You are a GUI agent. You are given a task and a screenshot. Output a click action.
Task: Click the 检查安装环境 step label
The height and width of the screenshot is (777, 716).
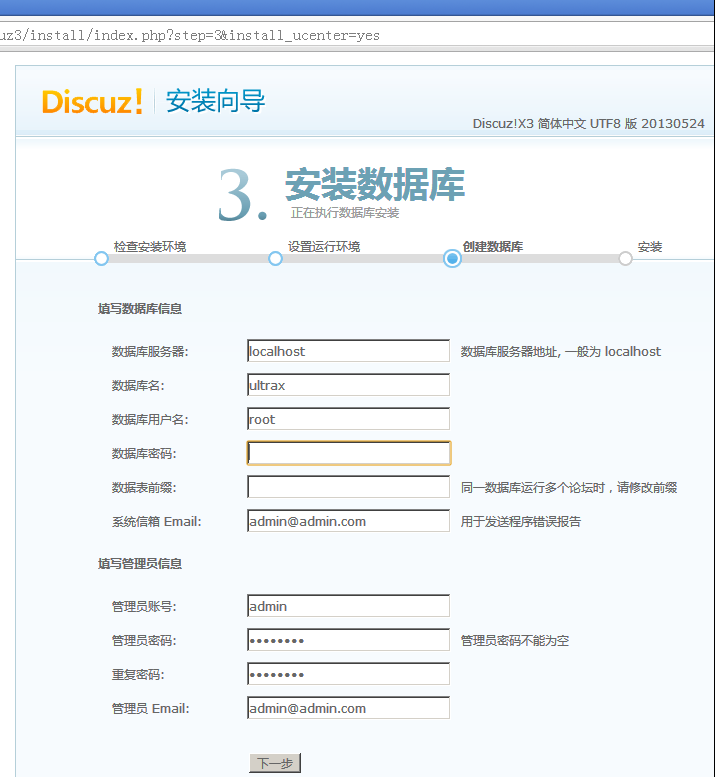(150, 246)
